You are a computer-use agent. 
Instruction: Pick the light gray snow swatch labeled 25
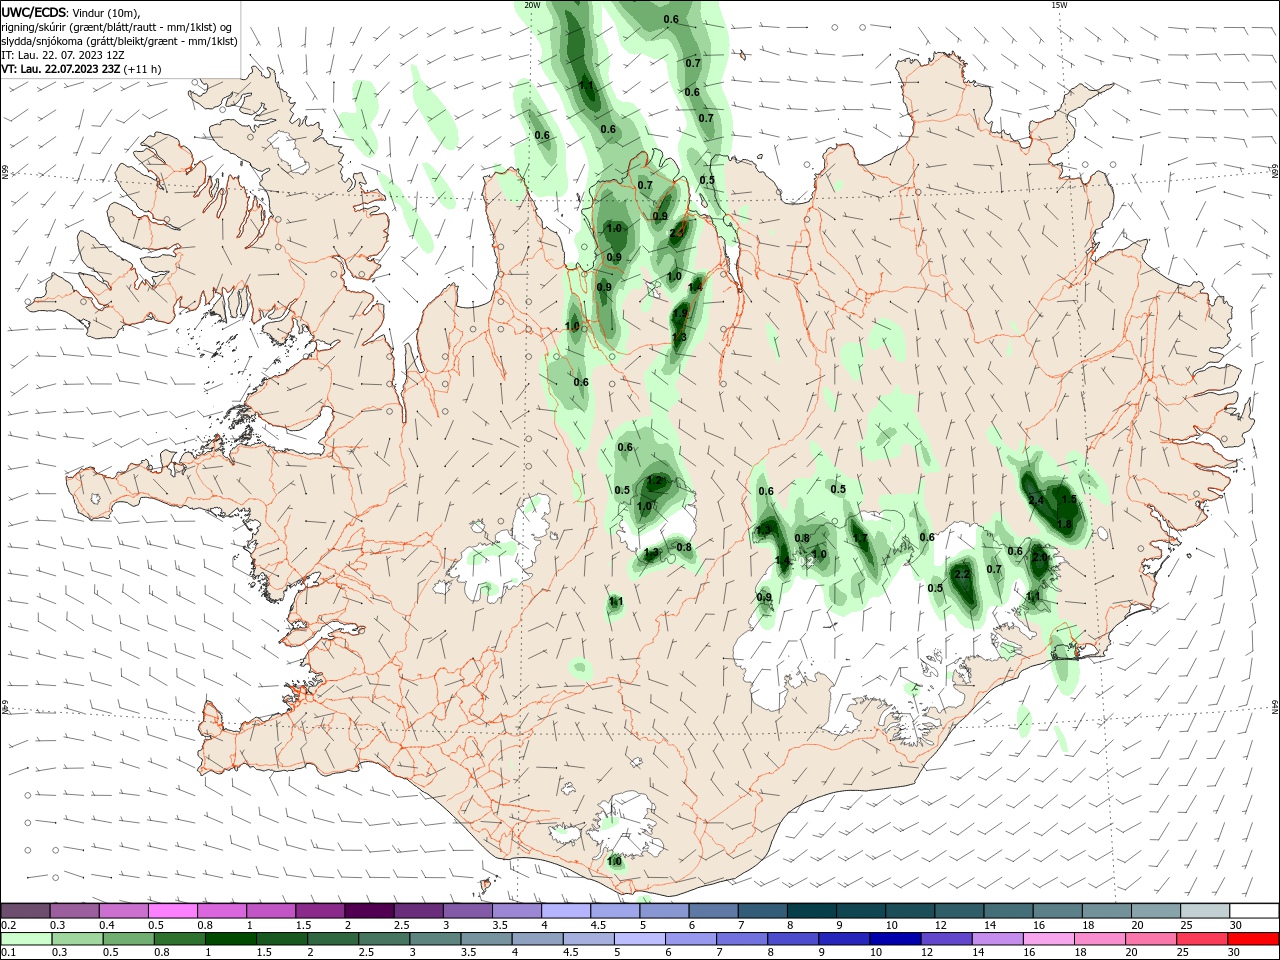[1204, 911]
